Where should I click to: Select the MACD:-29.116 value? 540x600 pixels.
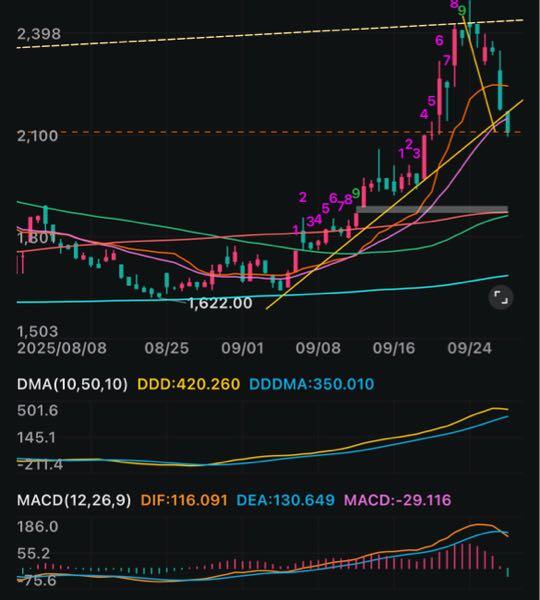[x=398, y=500]
